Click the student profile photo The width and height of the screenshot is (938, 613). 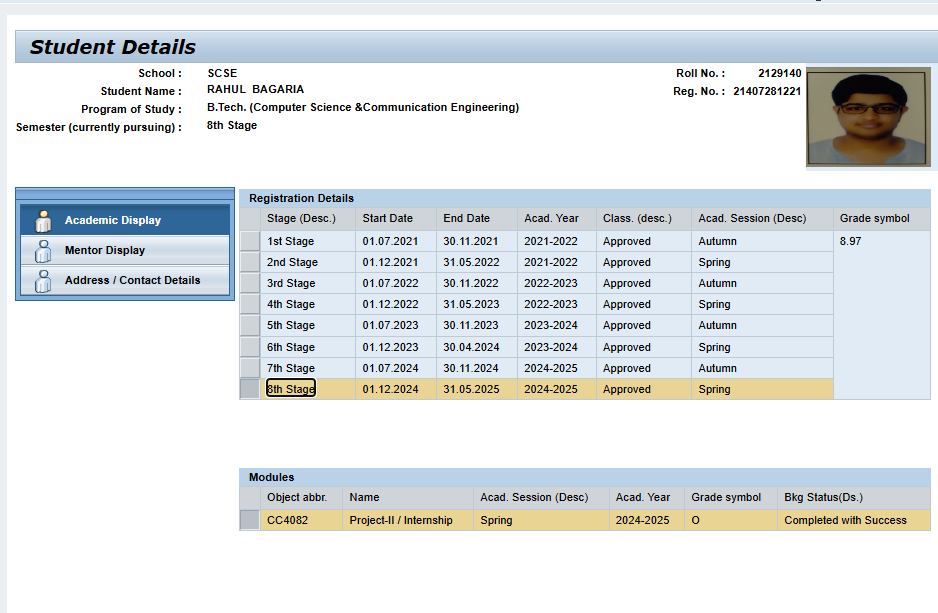pyautogui.click(x=868, y=116)
